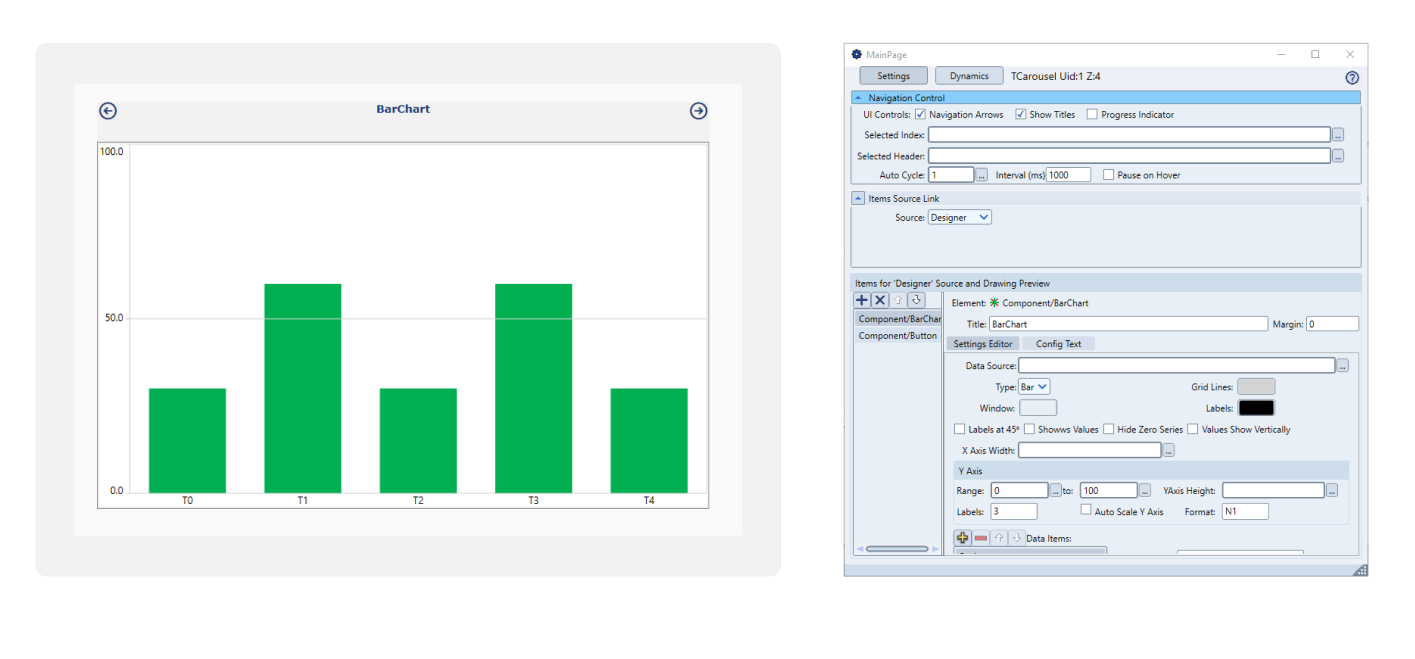Move selected carousel item down in list
The height and width of the screenshot is (659, 1415).
pyautogui.click(x=916, y=300)
